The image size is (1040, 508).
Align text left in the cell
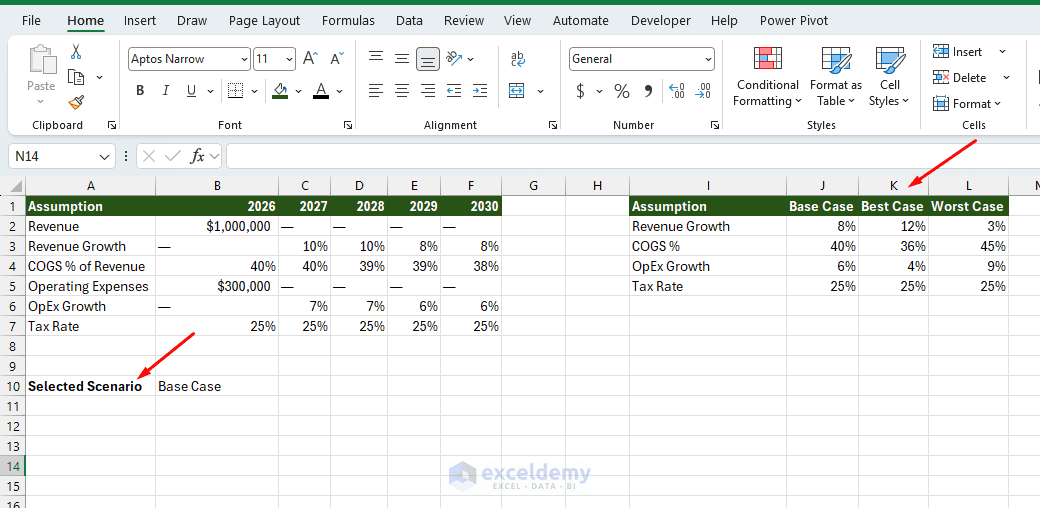click(376, 90)
